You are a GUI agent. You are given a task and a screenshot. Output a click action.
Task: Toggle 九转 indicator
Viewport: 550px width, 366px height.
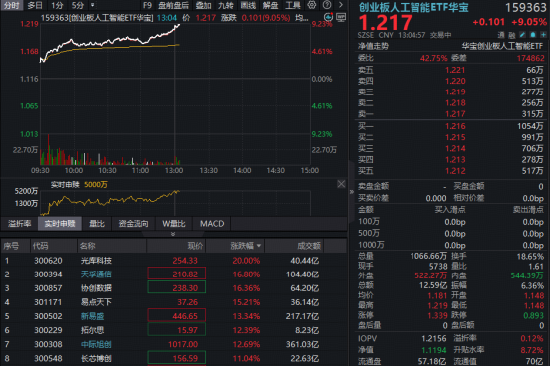coord(226,5)
